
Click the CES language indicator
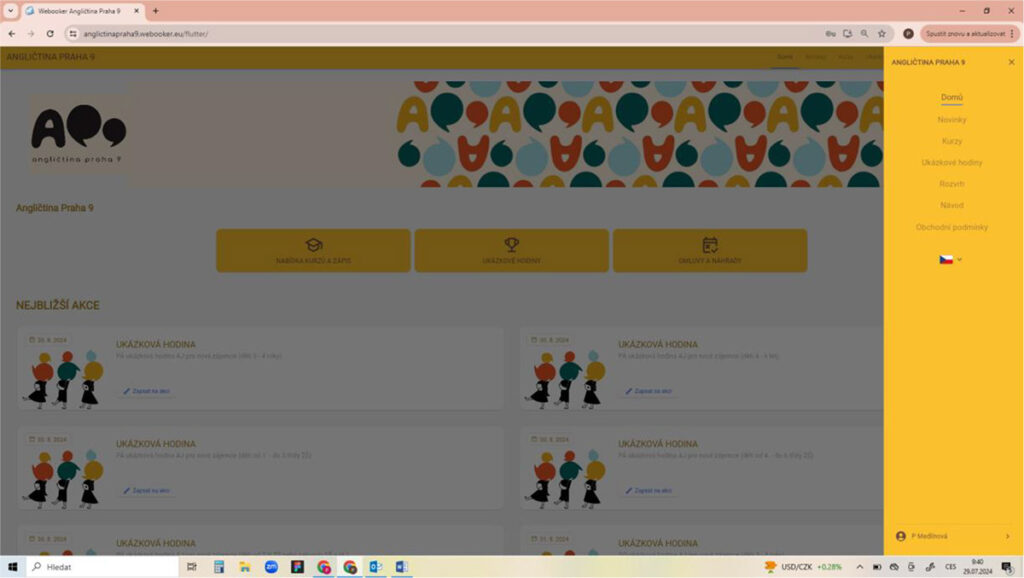[950, 567]
